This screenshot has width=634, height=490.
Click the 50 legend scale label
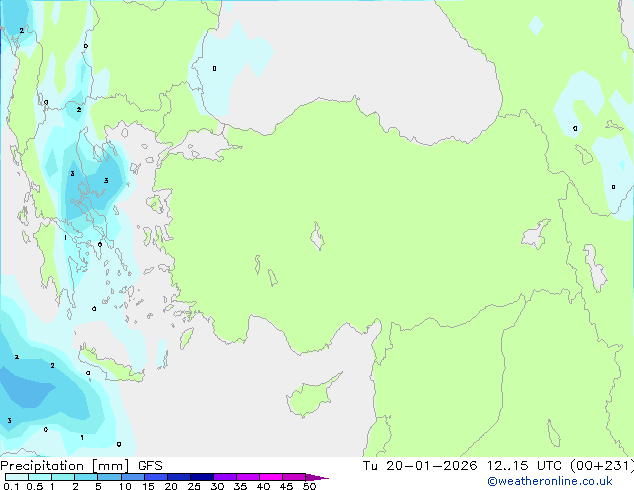click(309, 486)
